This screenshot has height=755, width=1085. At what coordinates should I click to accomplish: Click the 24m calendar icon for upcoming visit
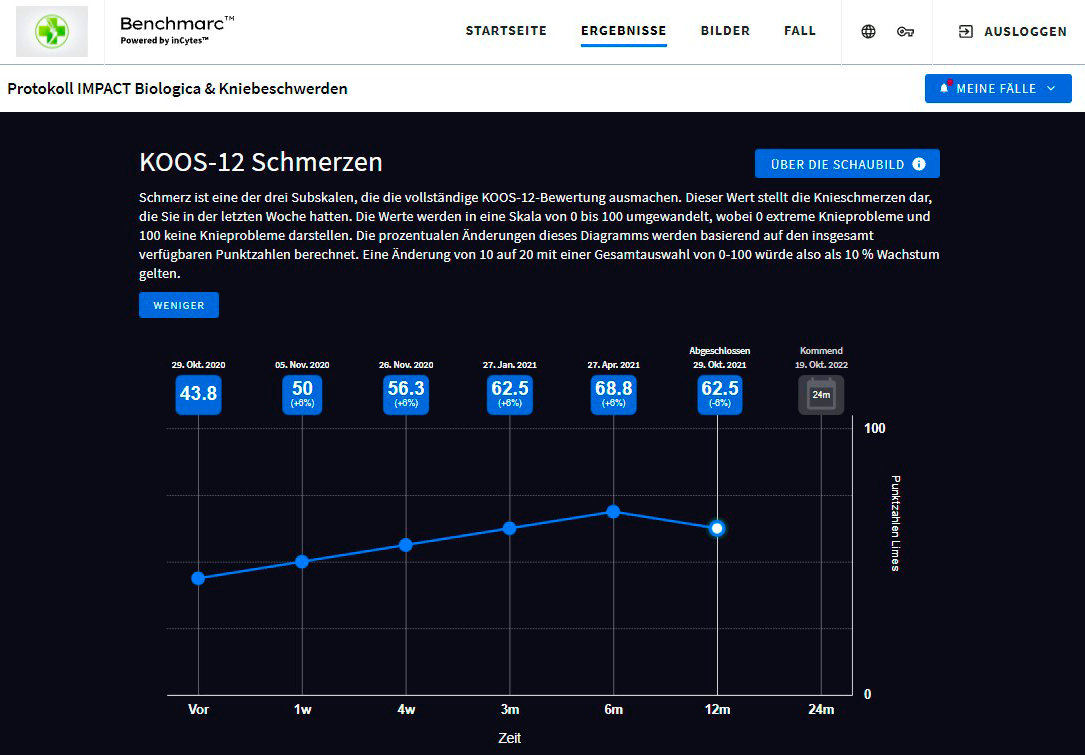(821, 395)
